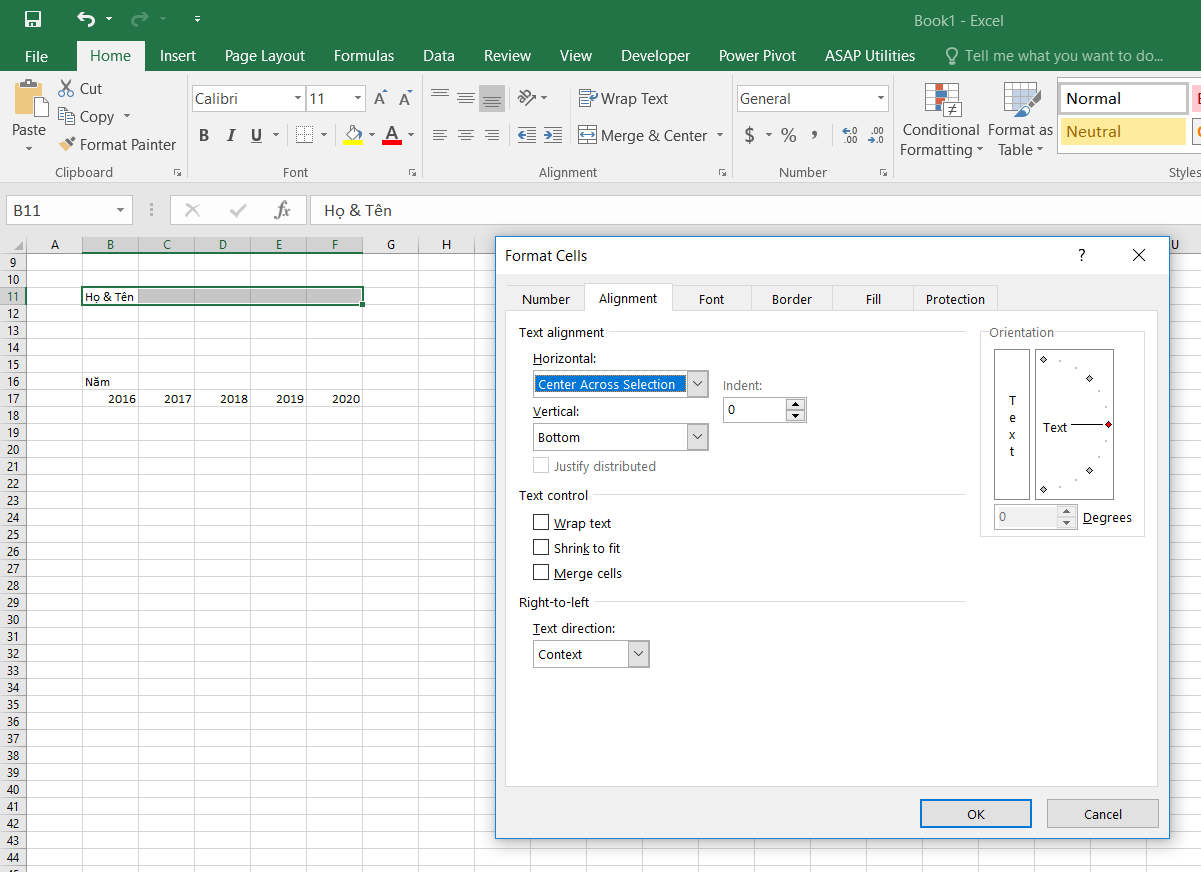Apply Underline formatting
1201x872 pixels.
pos(257,135)
